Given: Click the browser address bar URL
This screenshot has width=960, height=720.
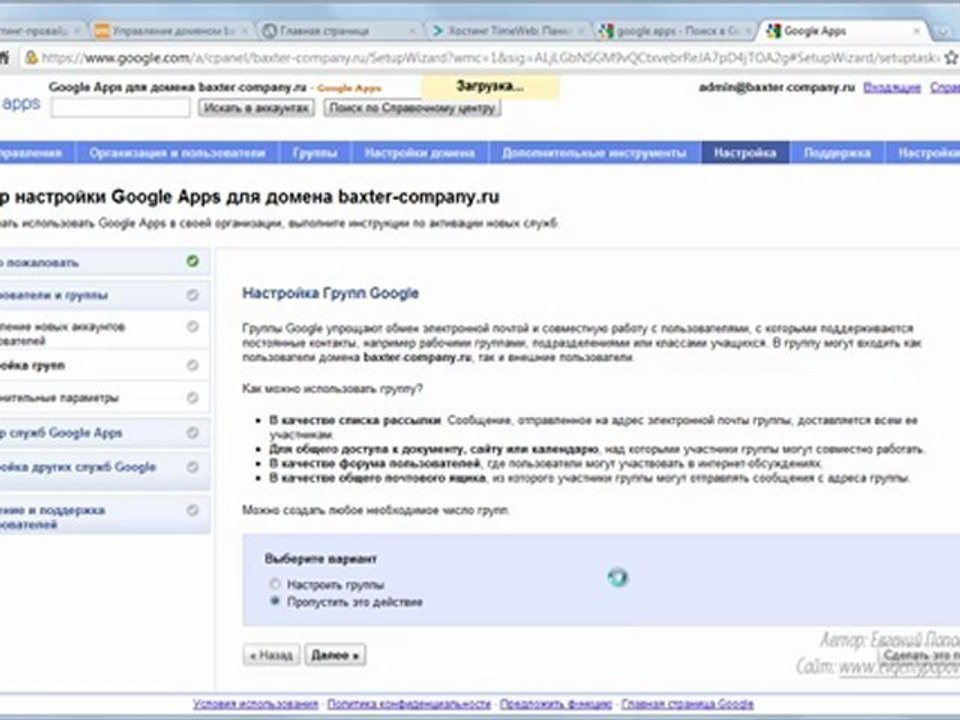Looking at the screenshot, I should tap(490, 58).
